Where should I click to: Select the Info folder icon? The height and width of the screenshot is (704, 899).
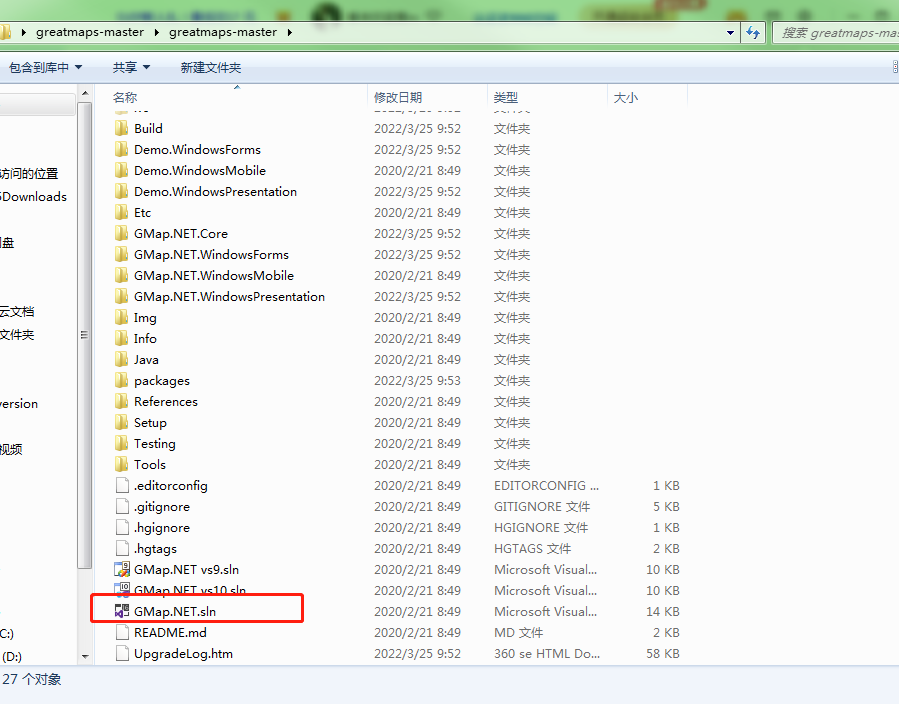click(122, 339)
